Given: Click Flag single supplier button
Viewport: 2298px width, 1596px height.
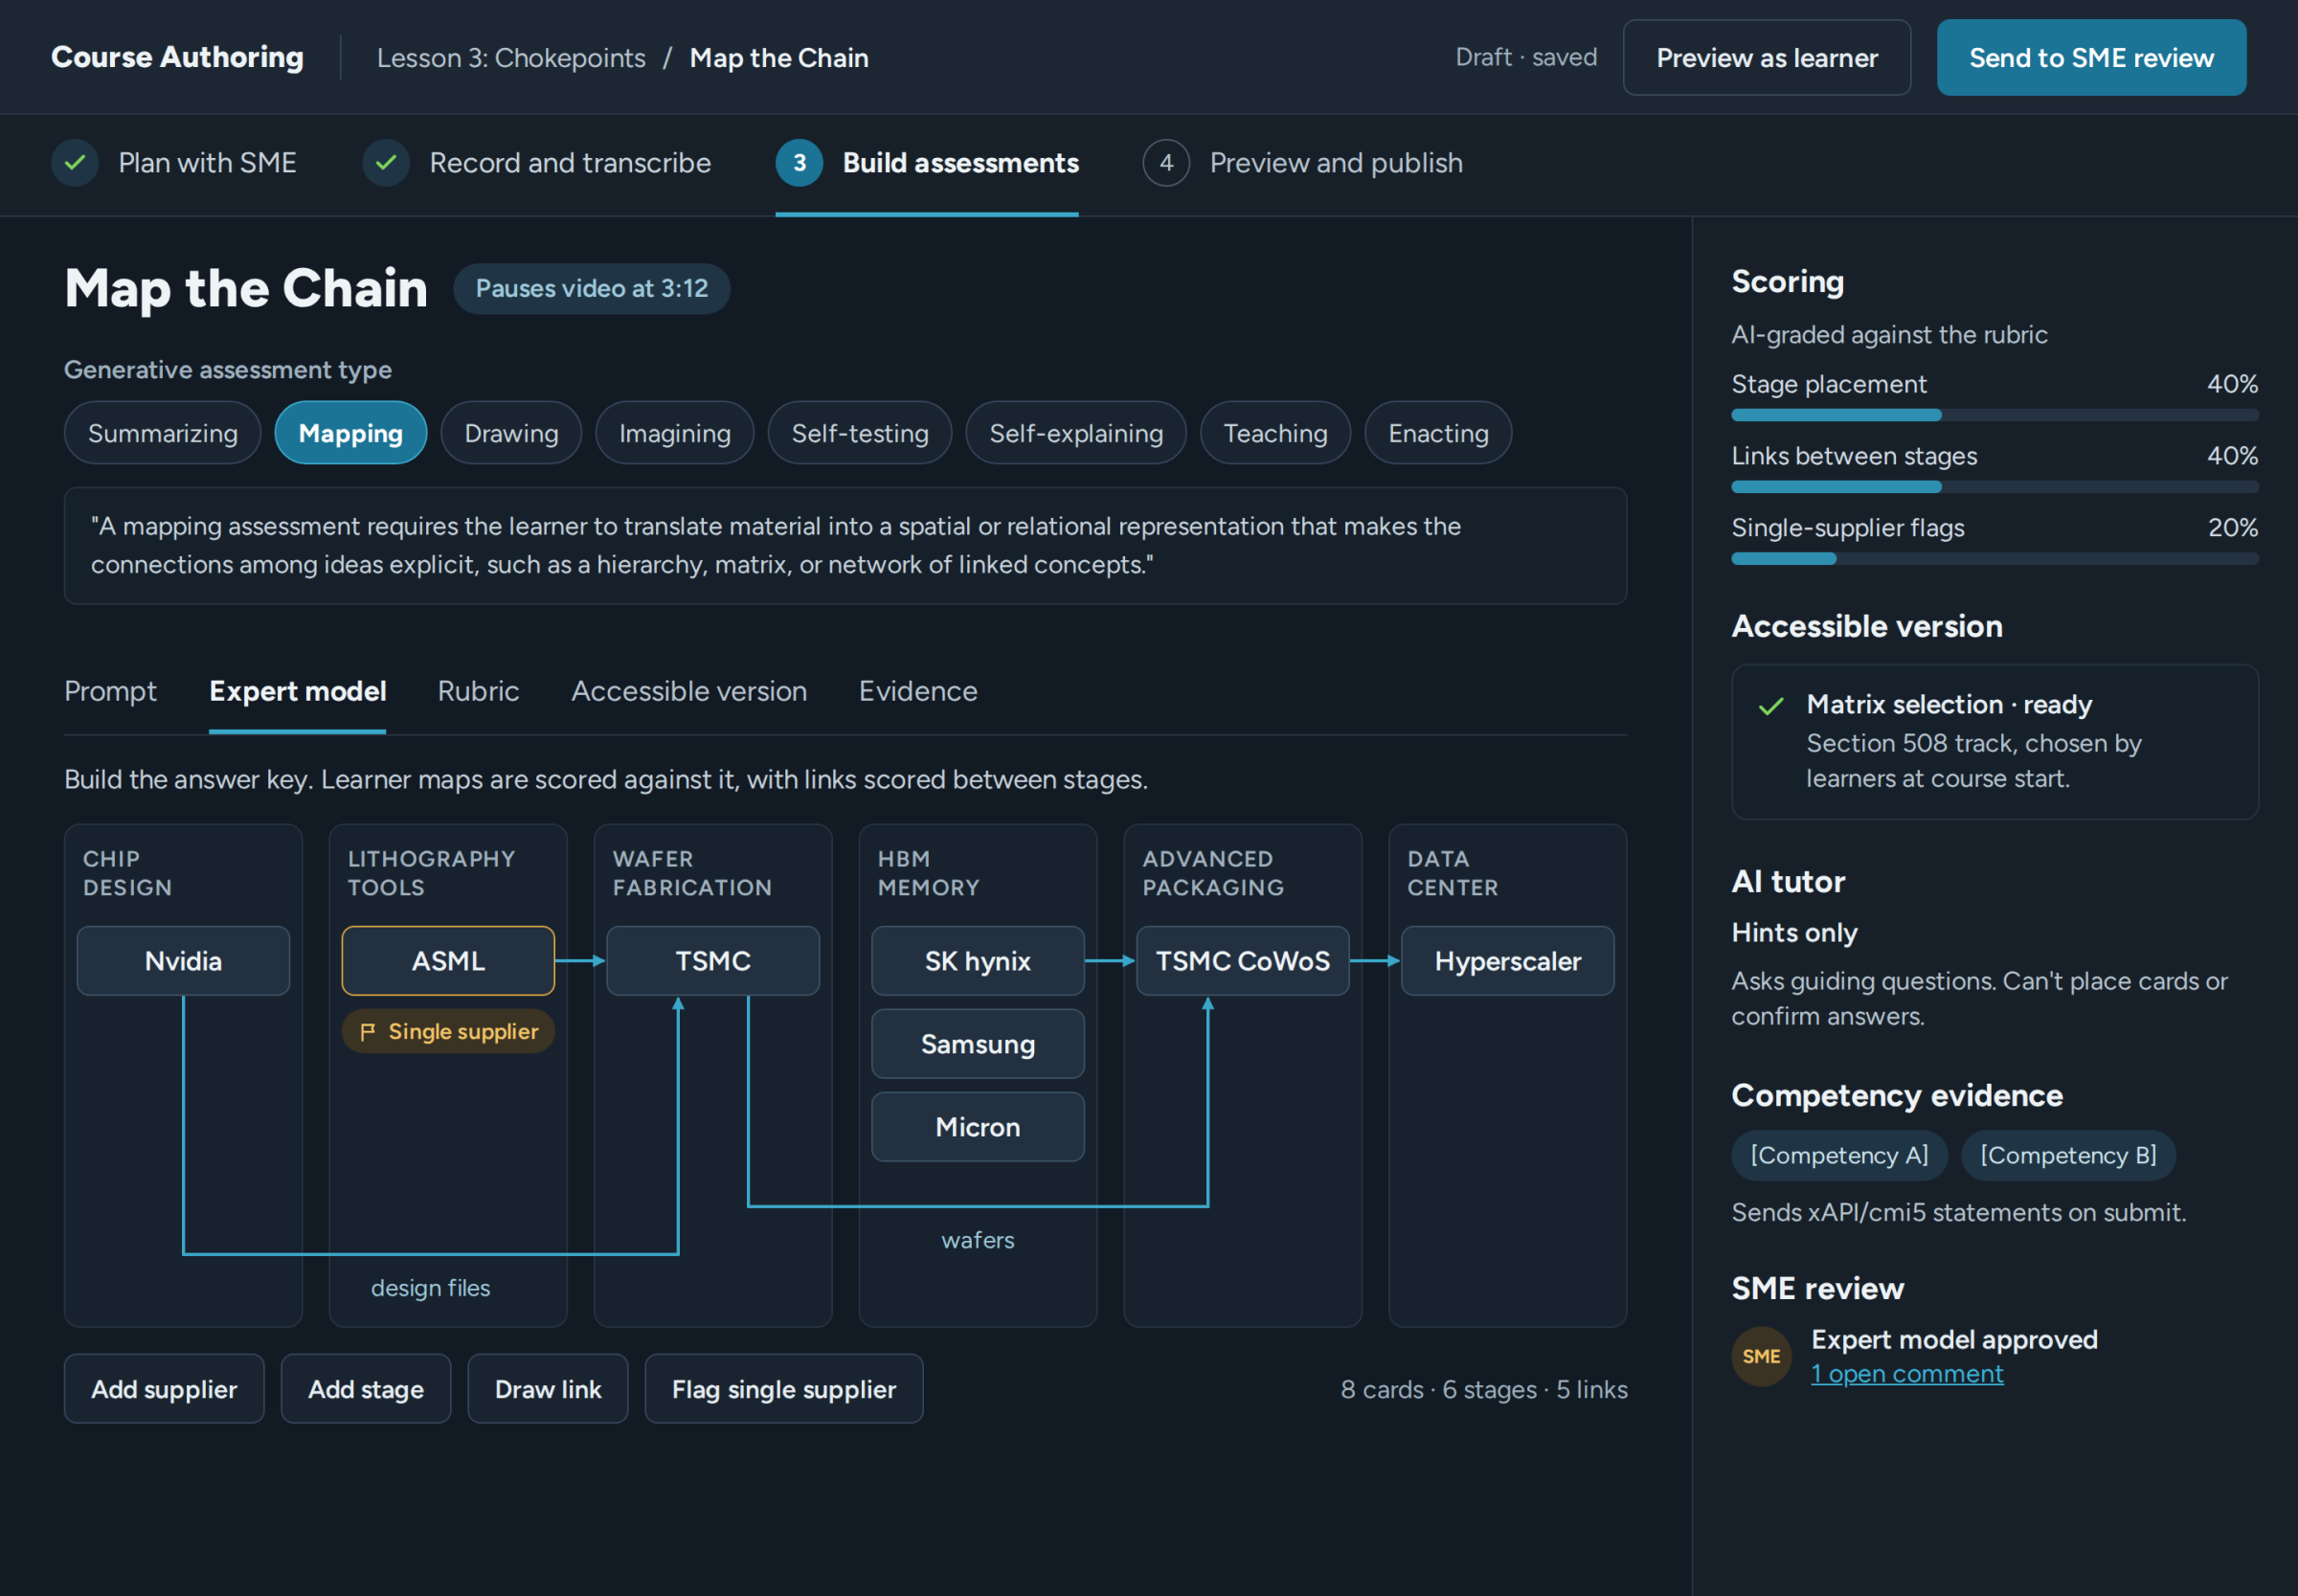Looking at the screenshot, I should (784, 1389).
